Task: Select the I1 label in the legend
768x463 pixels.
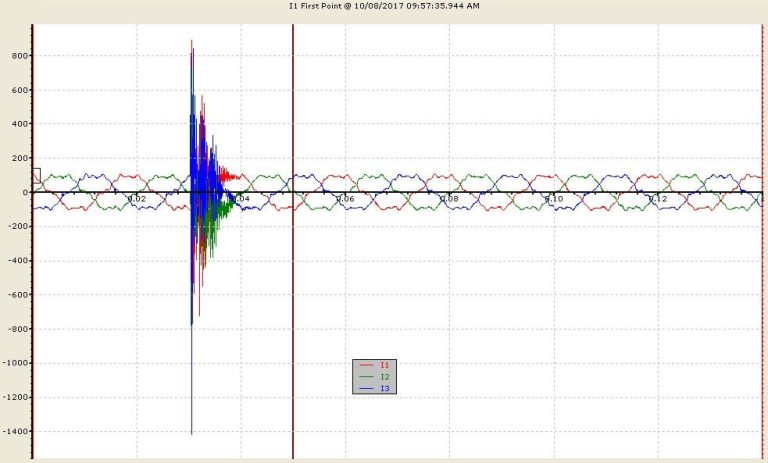Action: point(384,365)
